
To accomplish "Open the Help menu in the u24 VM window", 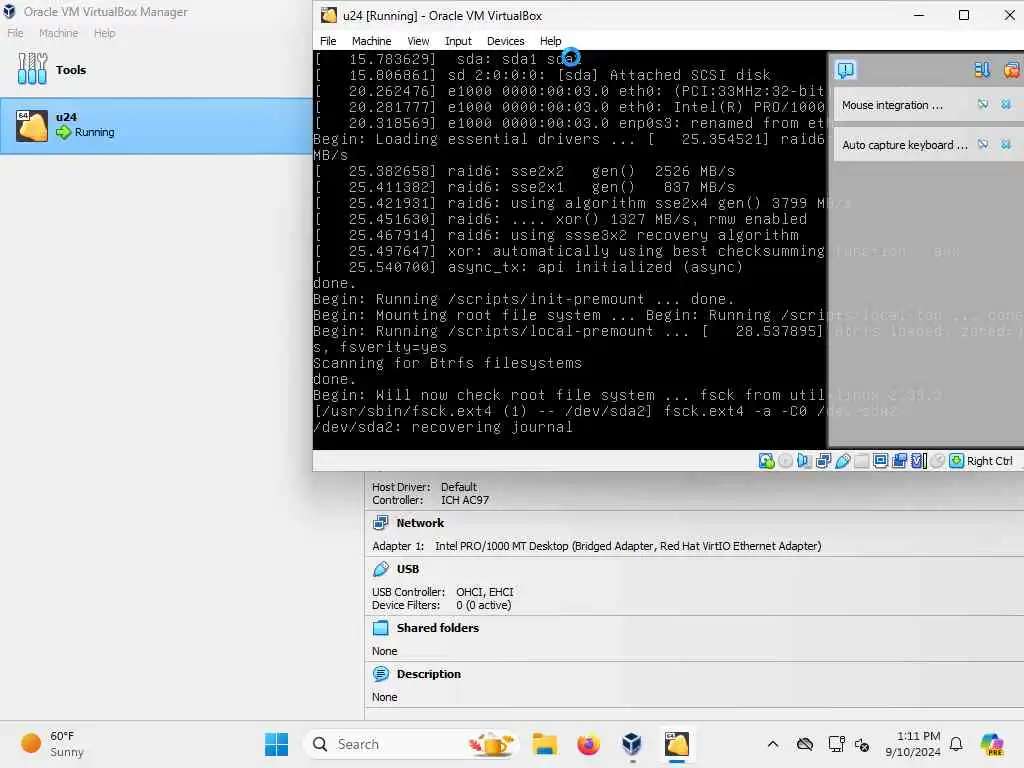I will pyautogui.click(x=550, y=40).
